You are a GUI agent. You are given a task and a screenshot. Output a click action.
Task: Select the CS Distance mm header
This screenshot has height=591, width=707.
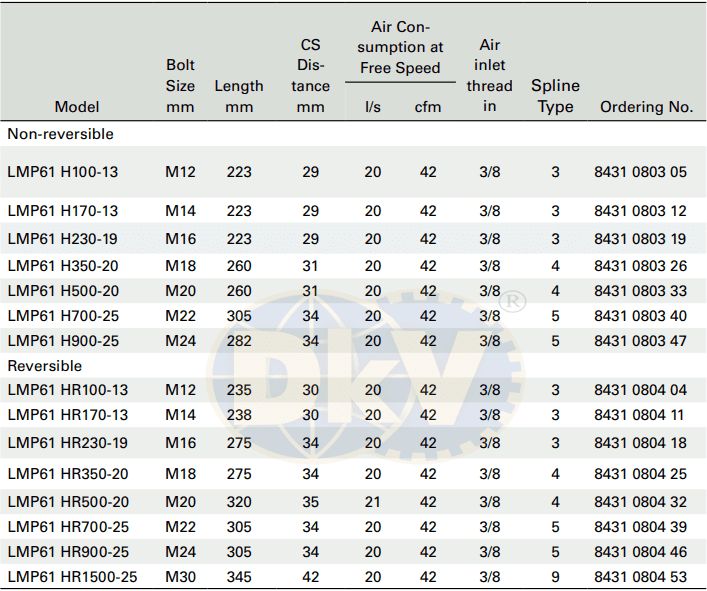tap(311, 76)
